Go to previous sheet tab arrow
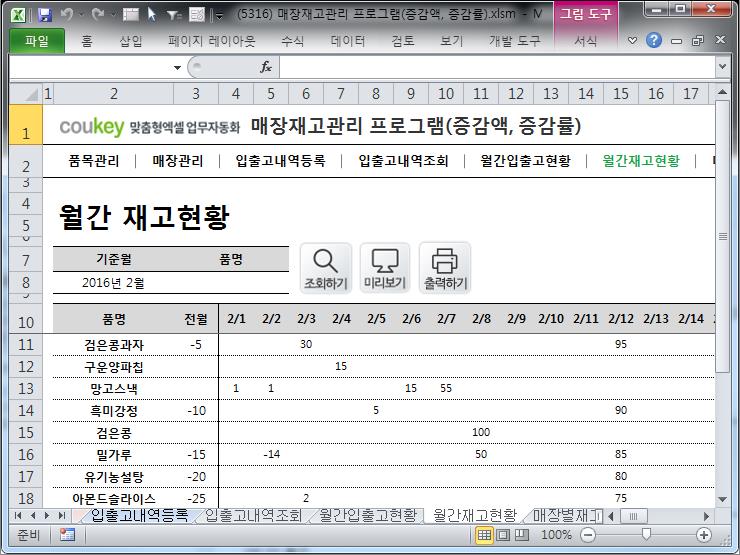 coord(33,515)
